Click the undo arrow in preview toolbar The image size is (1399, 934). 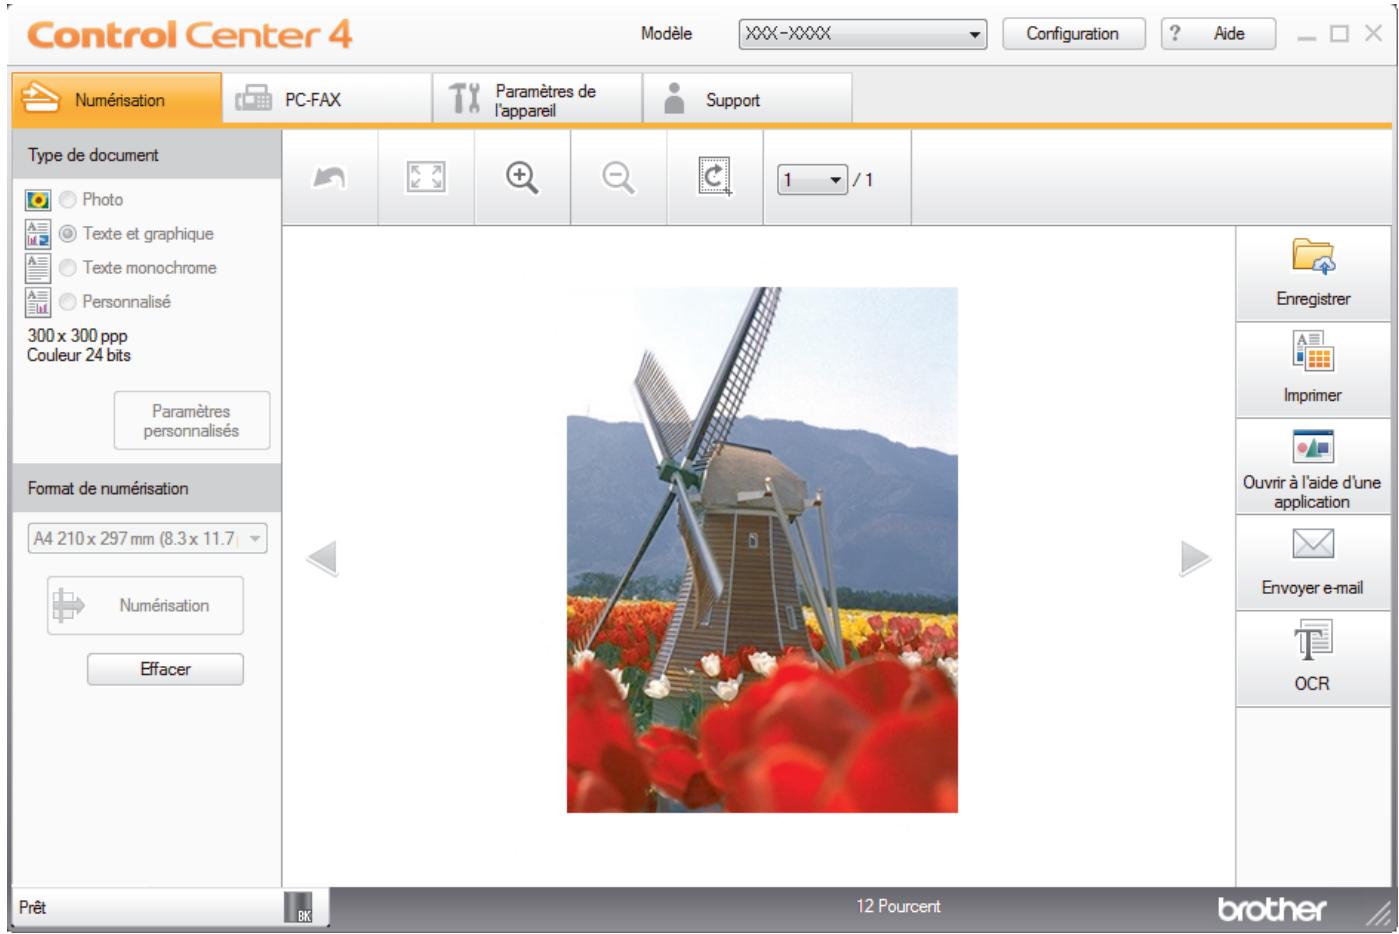click(330, 179)
